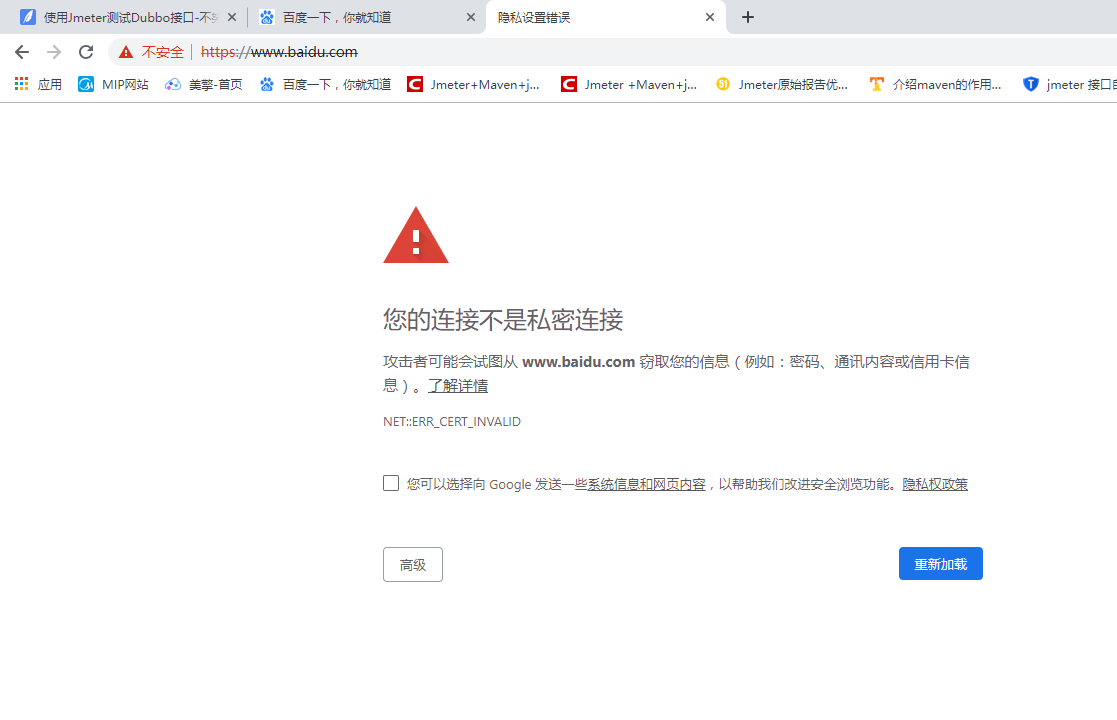Click the NET::ERR_CERT_INVALID error code text

pos(452,422)
